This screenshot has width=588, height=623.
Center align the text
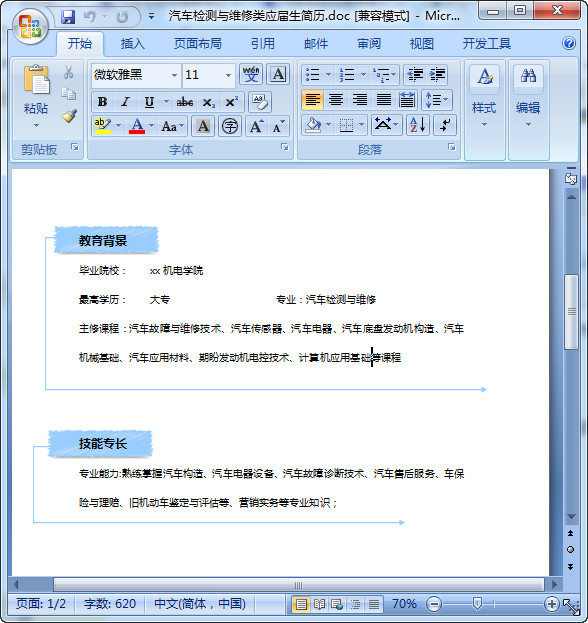[336, 100]
